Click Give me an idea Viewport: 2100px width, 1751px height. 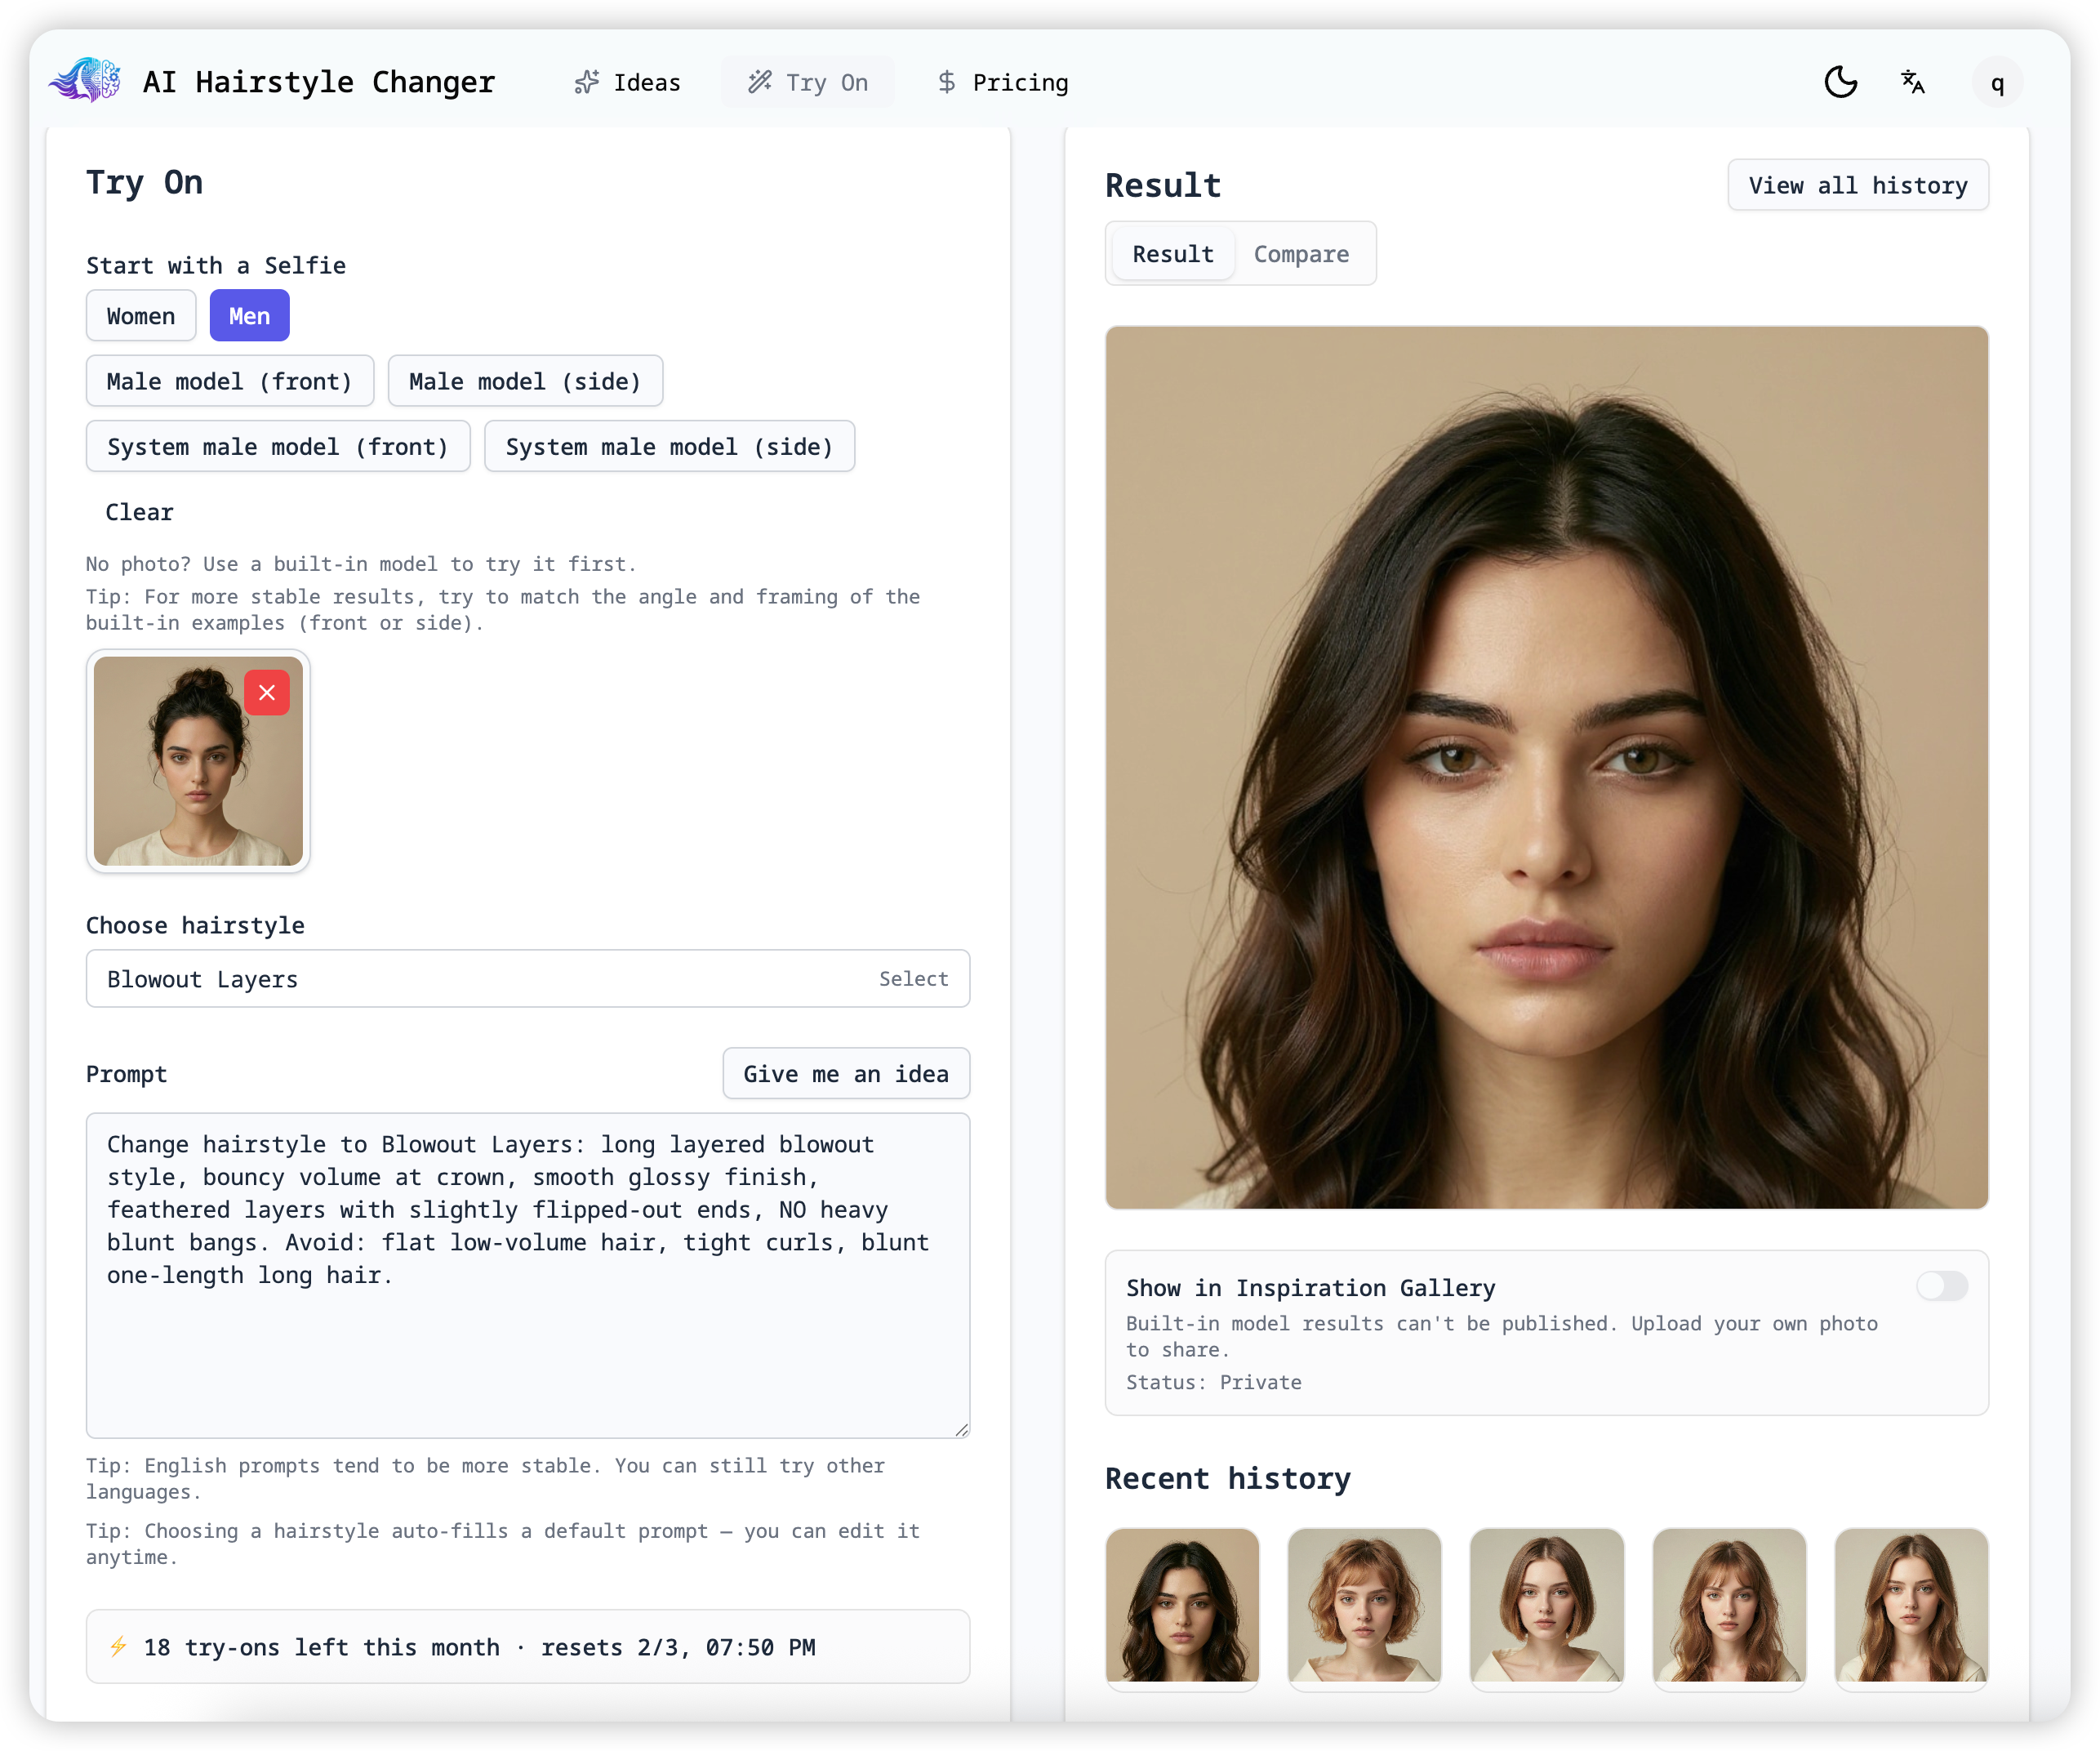click(845, 1073)
